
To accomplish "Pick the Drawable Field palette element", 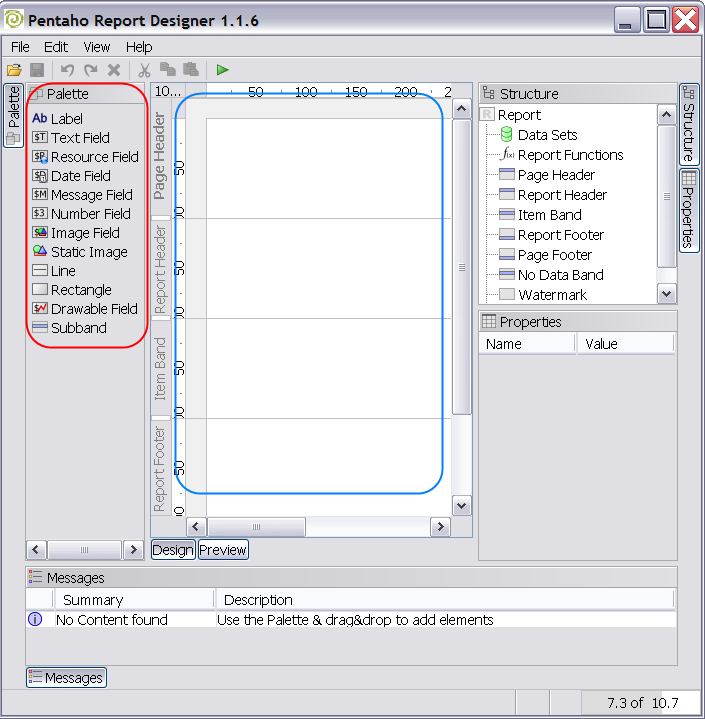I will (x=93, y=309).
